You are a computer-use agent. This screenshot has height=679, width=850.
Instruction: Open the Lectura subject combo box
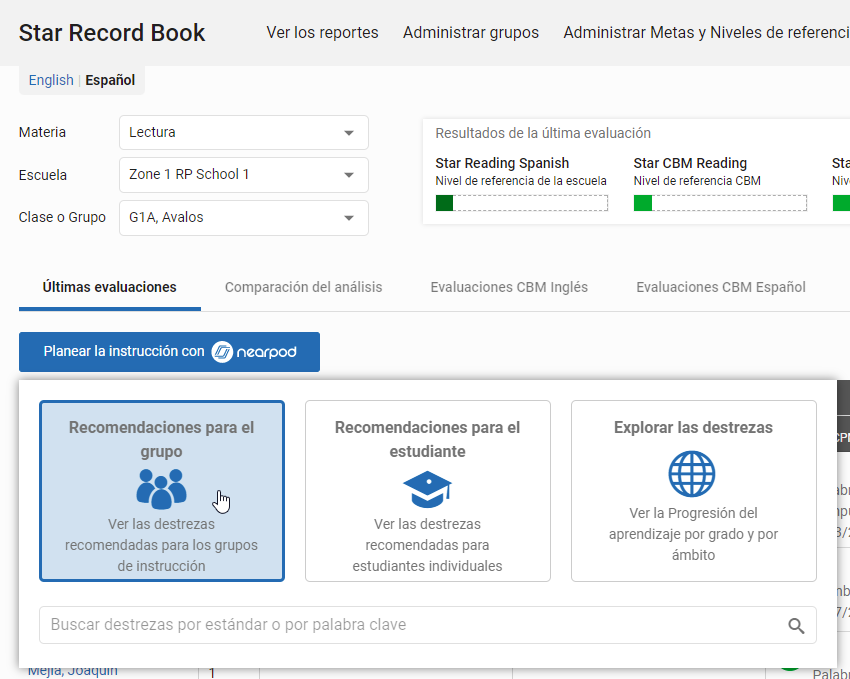pyautogui.click(x=244, y=132)
